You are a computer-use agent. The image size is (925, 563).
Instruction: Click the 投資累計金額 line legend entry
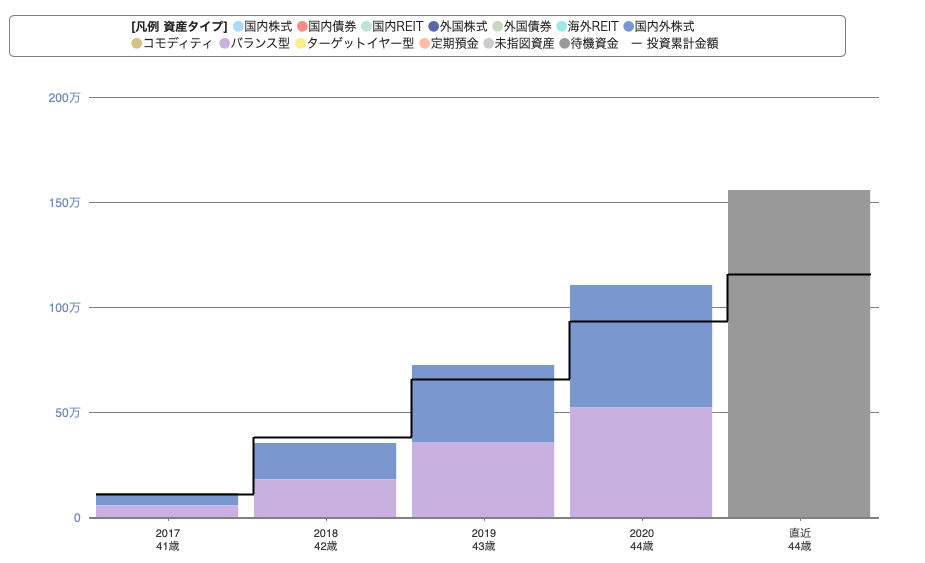tap(675, 44)
